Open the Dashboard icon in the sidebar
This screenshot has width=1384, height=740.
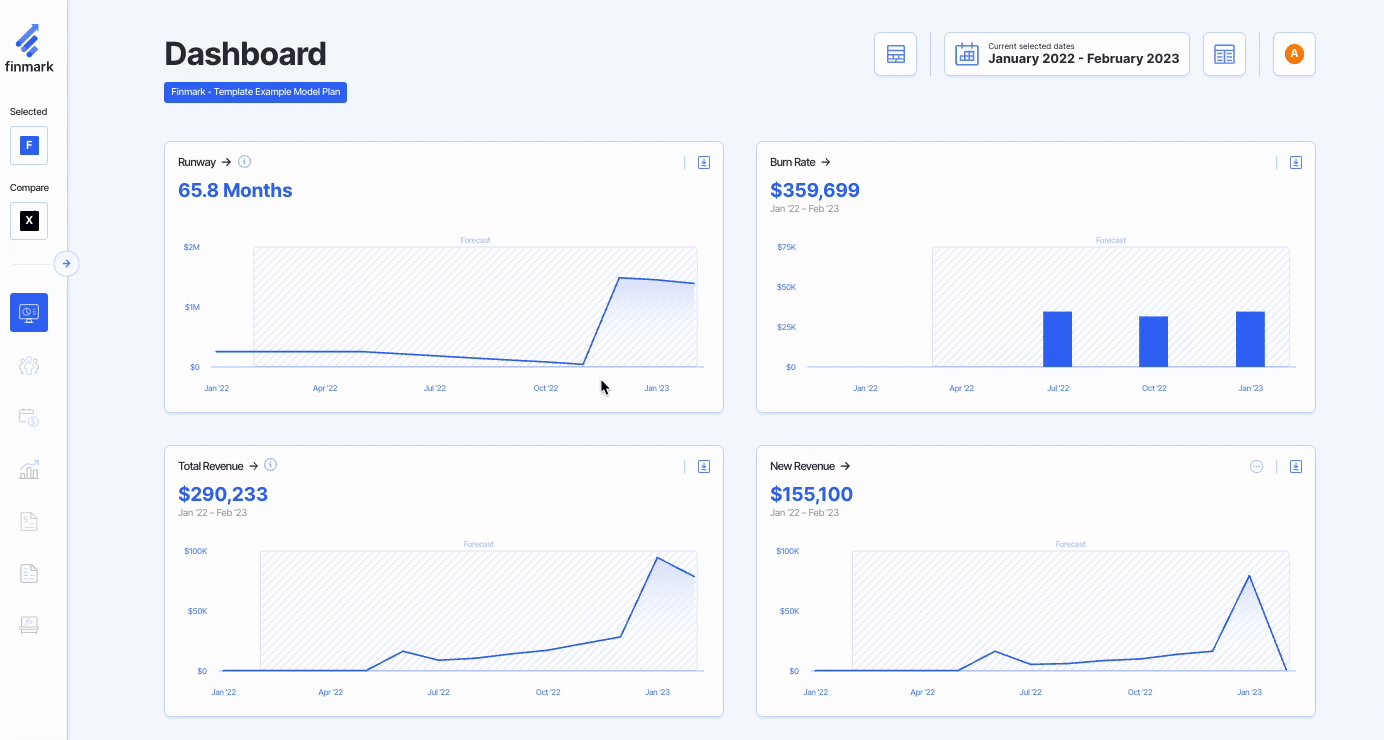pos(29,312)
